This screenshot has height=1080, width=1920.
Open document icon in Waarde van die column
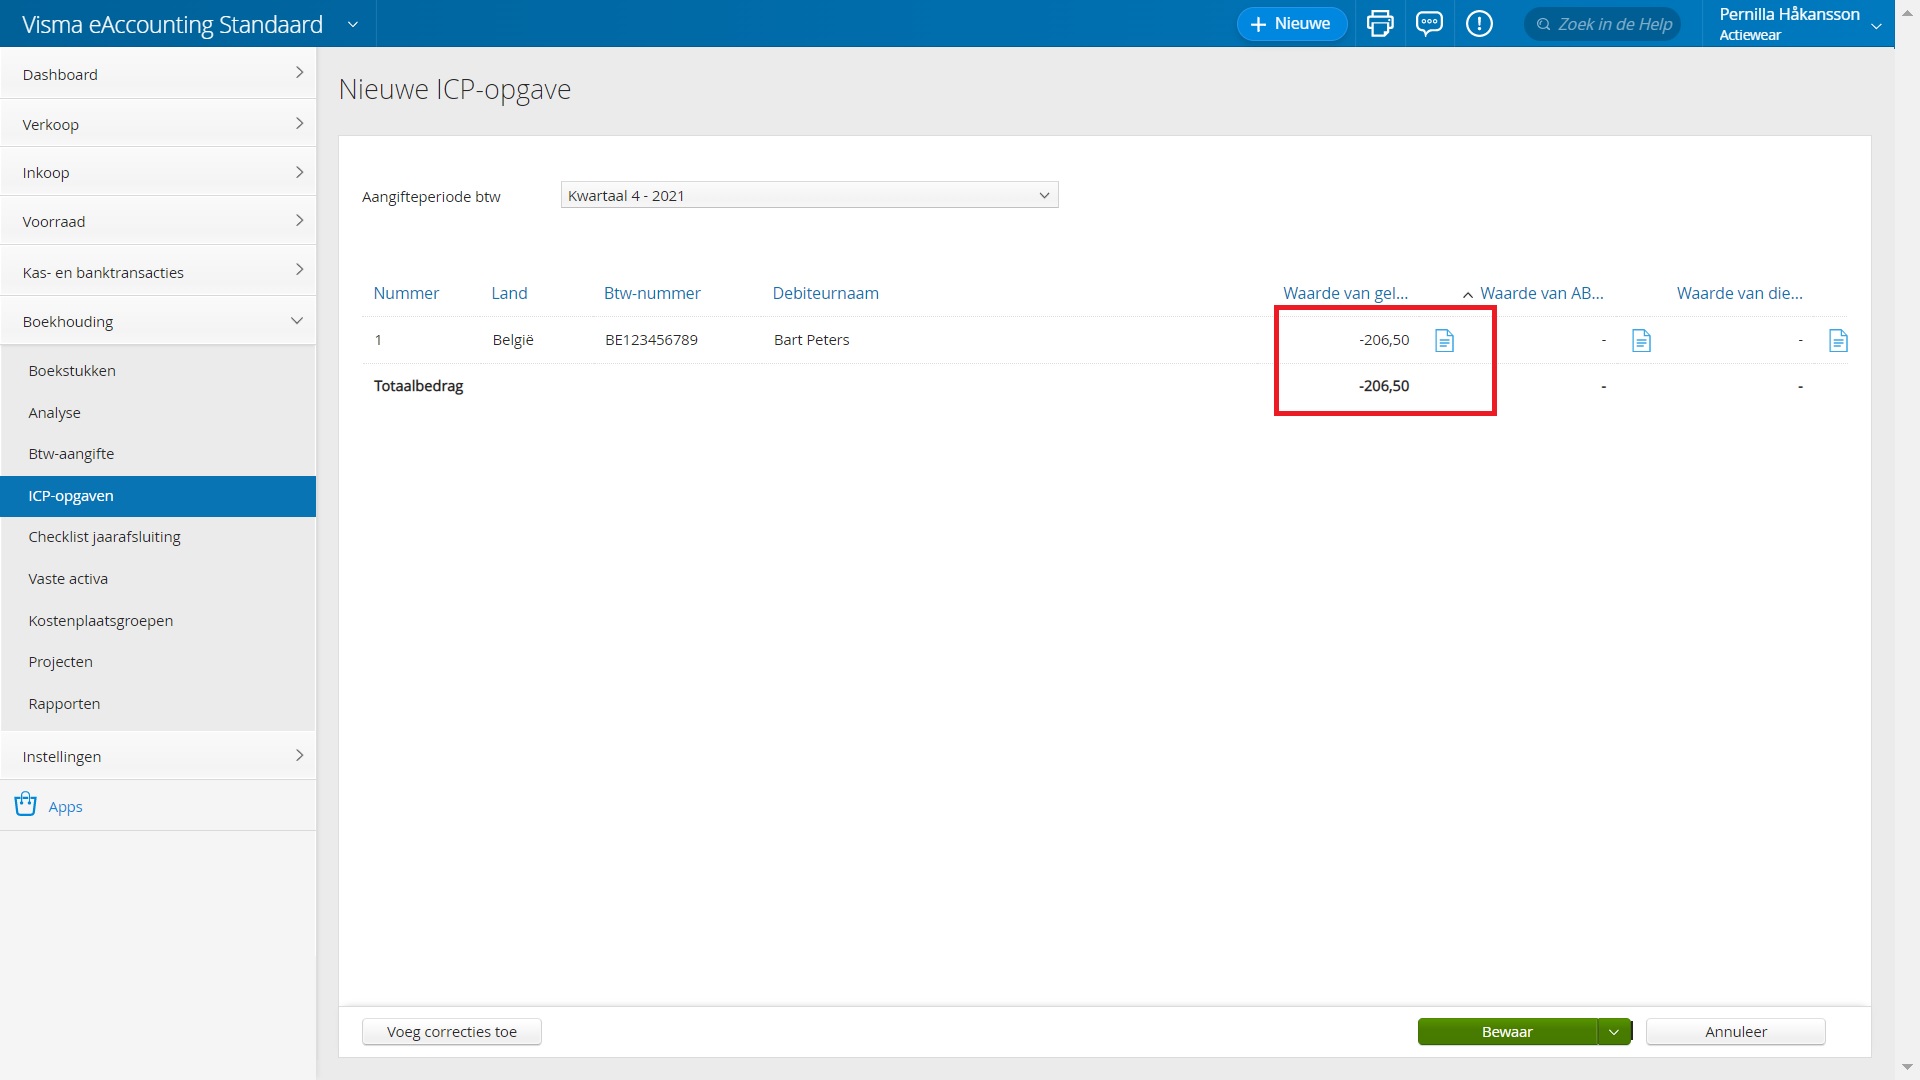1838,341
